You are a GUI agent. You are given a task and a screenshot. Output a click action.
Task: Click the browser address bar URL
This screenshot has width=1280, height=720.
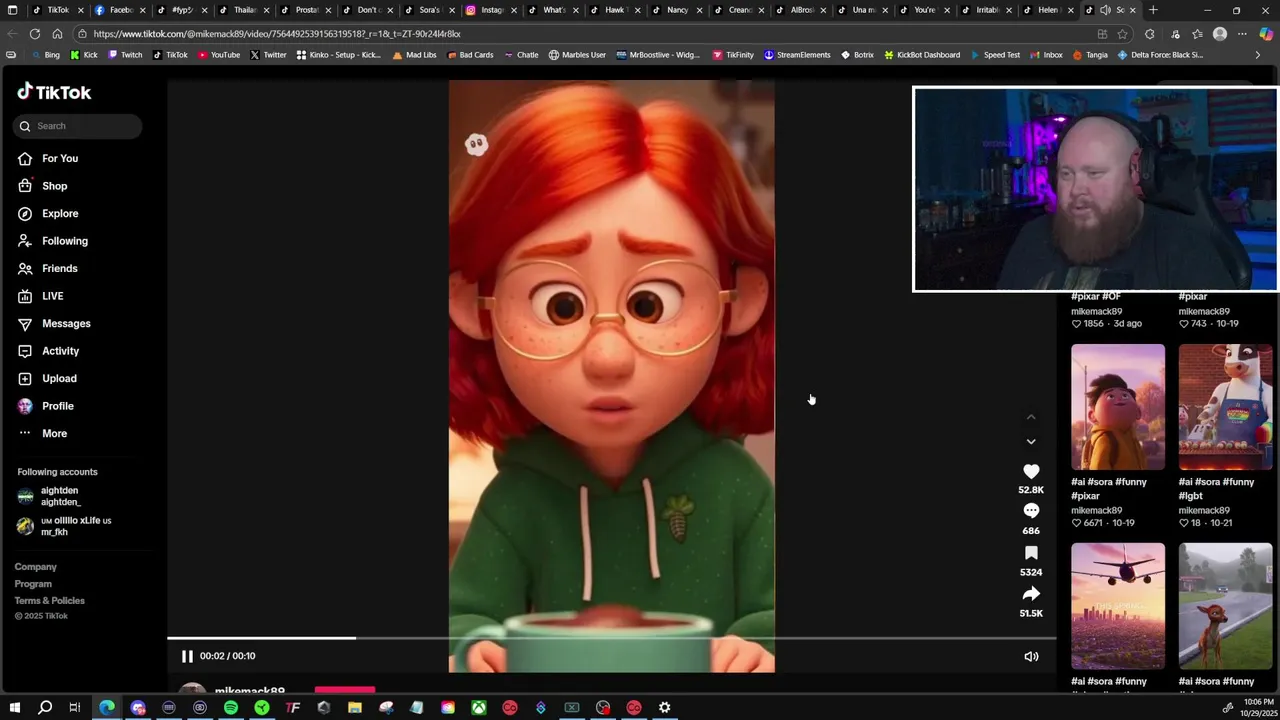pyautogui.click(x=277, y=34)
